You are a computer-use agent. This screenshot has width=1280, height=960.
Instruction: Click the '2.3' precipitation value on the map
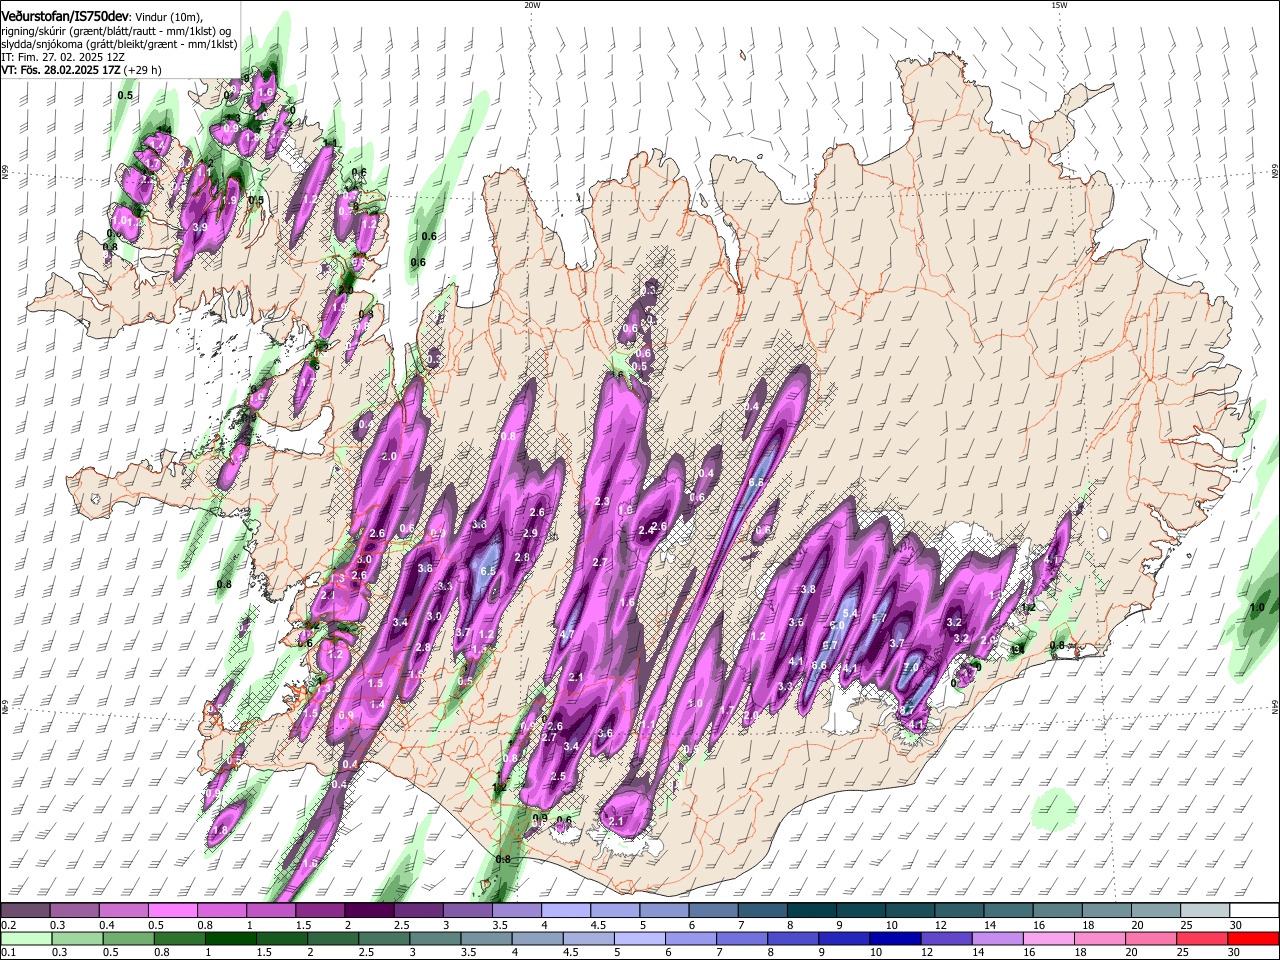pos(602,502)
